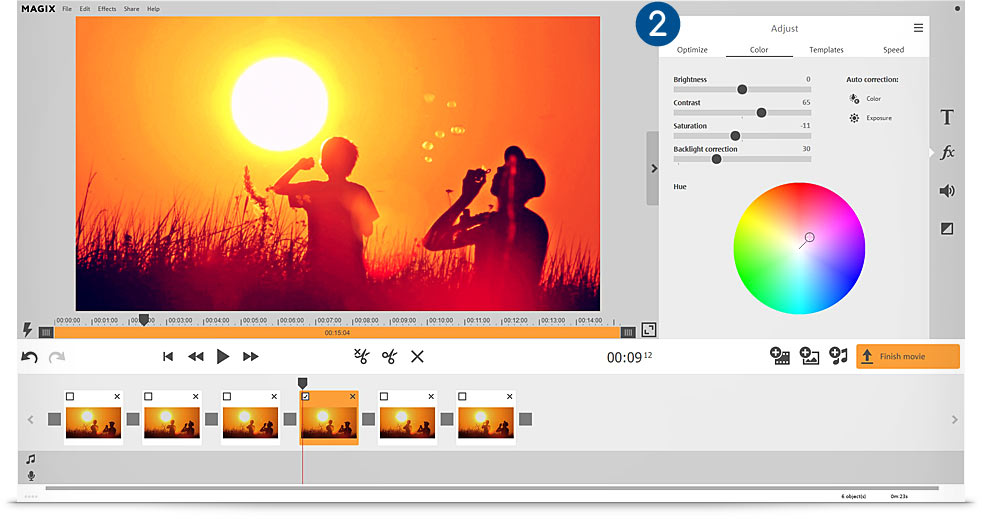Click the Contrast slider handle
This screenshot has height=519, width=982.
(761, 113)
